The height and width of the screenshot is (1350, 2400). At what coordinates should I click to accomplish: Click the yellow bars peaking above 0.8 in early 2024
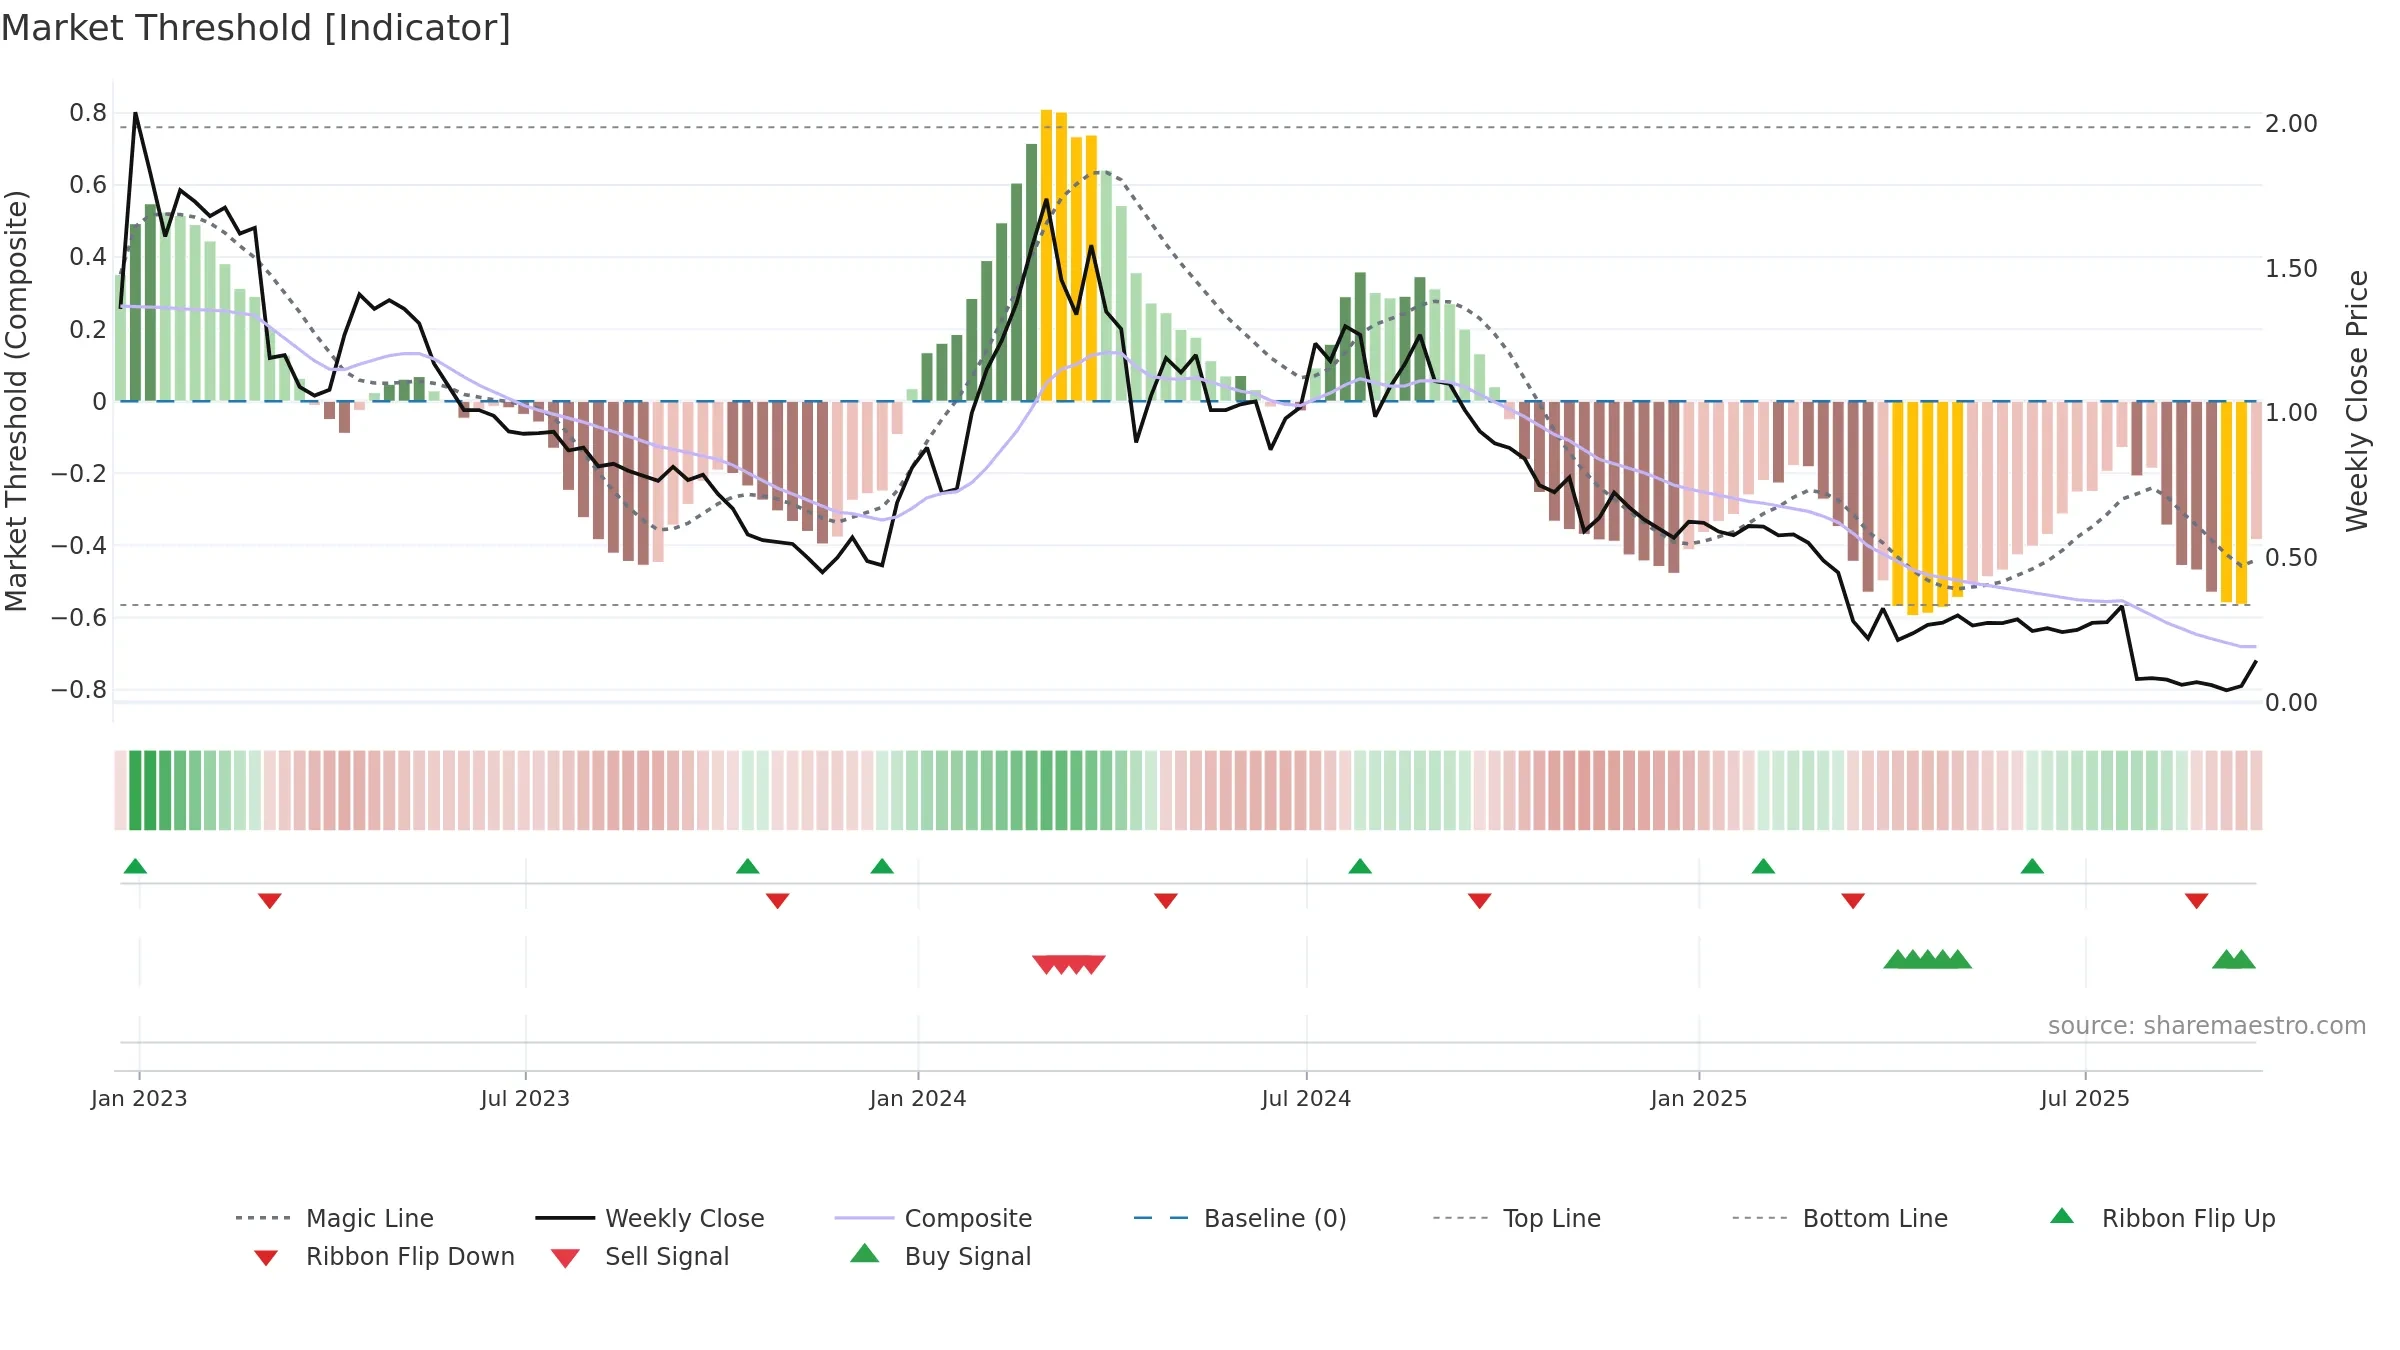click(x=1069, y=255)
